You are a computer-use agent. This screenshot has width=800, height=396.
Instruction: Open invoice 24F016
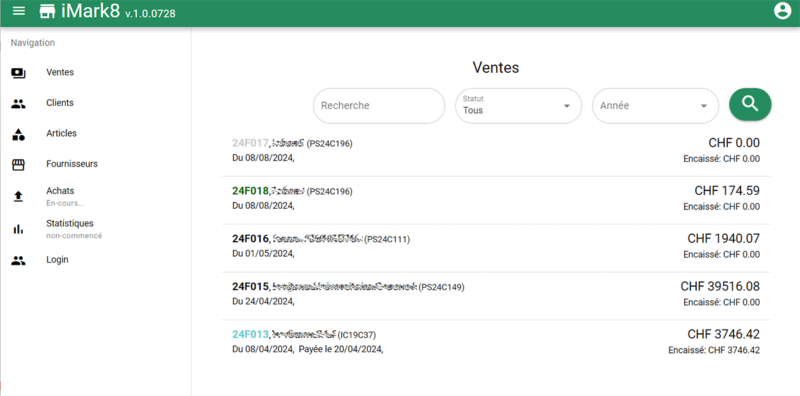250,239
